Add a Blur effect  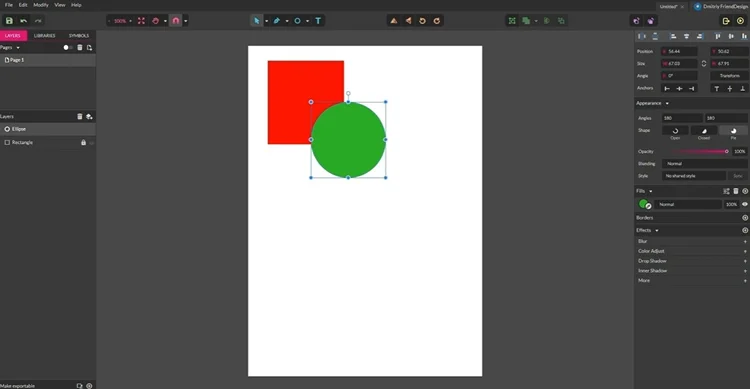click(x=745, y=242)
